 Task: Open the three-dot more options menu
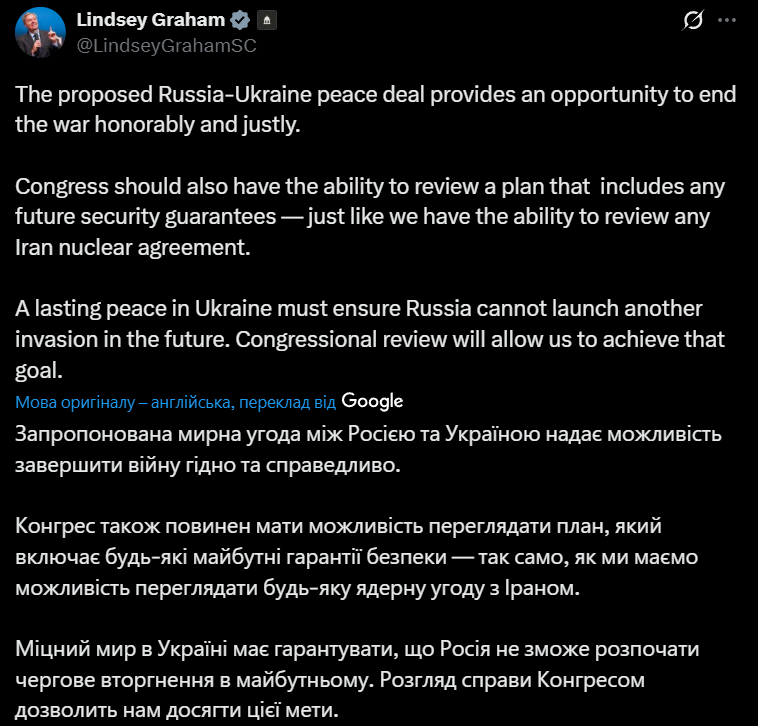[x=732, y=21]
